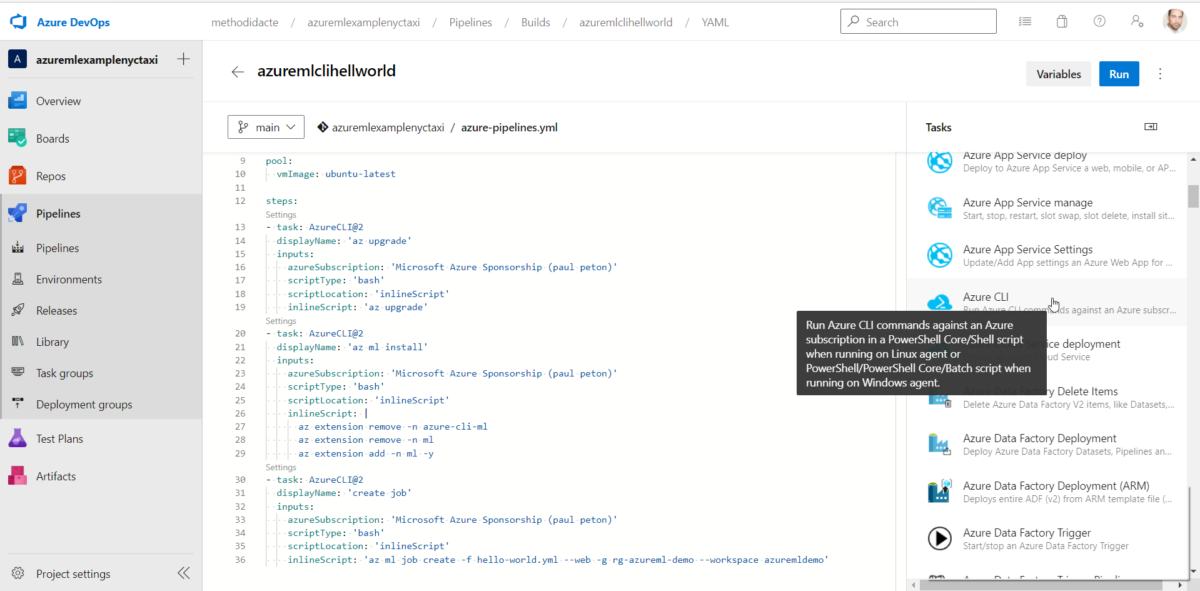
Task: Open the main branch selector dropdown
Action: (265, 127)
